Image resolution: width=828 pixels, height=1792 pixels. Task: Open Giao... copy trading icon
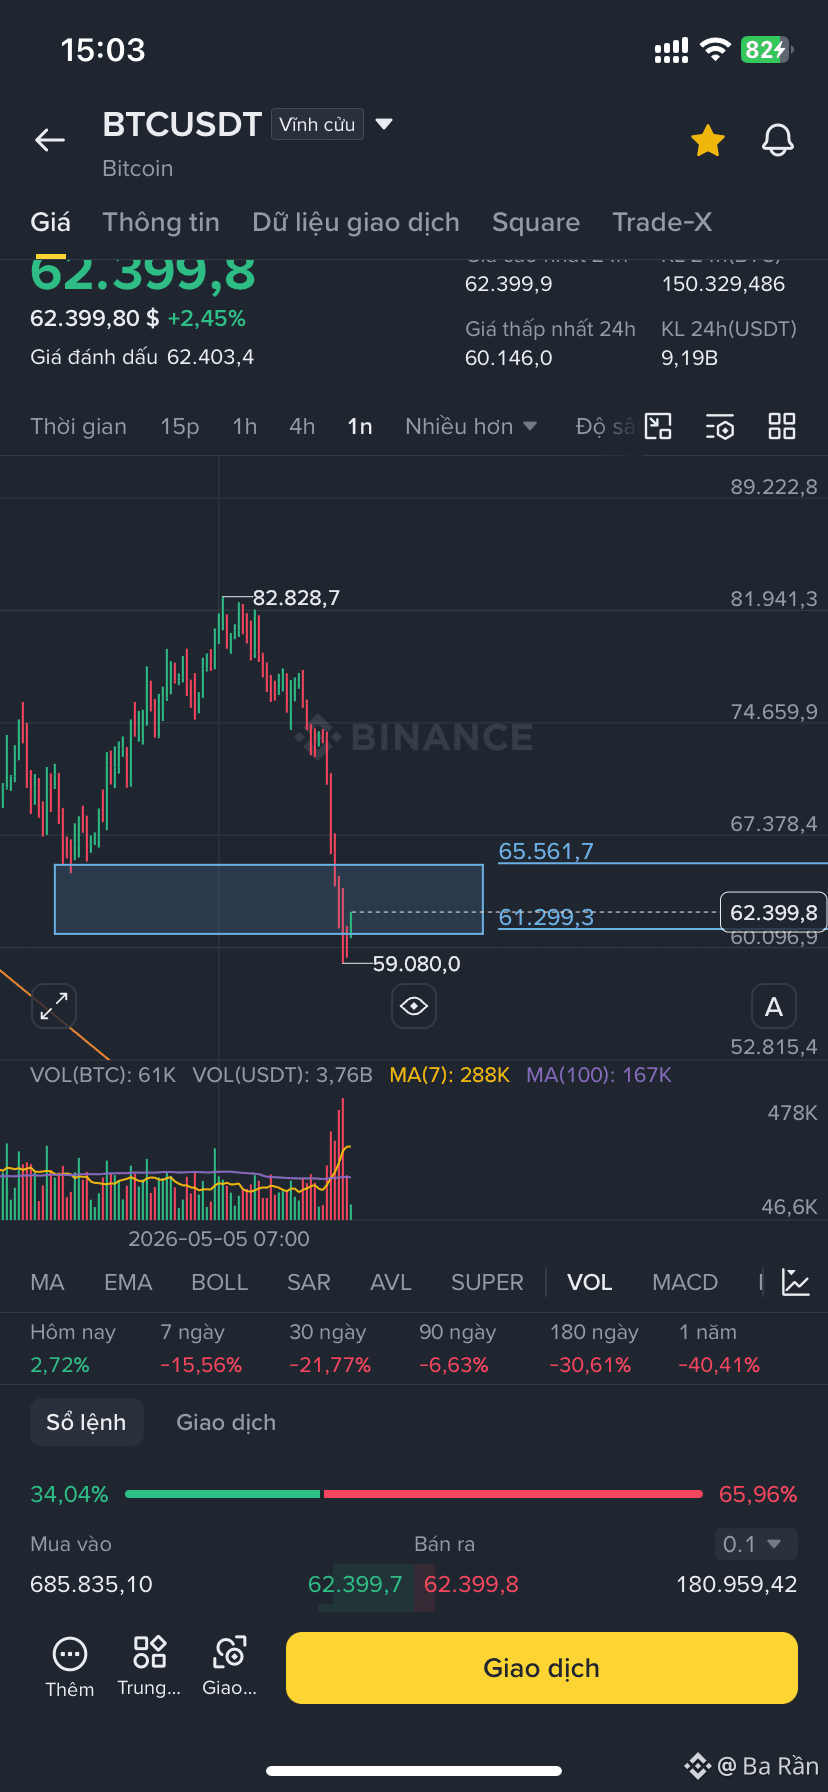click(229, 1667)
